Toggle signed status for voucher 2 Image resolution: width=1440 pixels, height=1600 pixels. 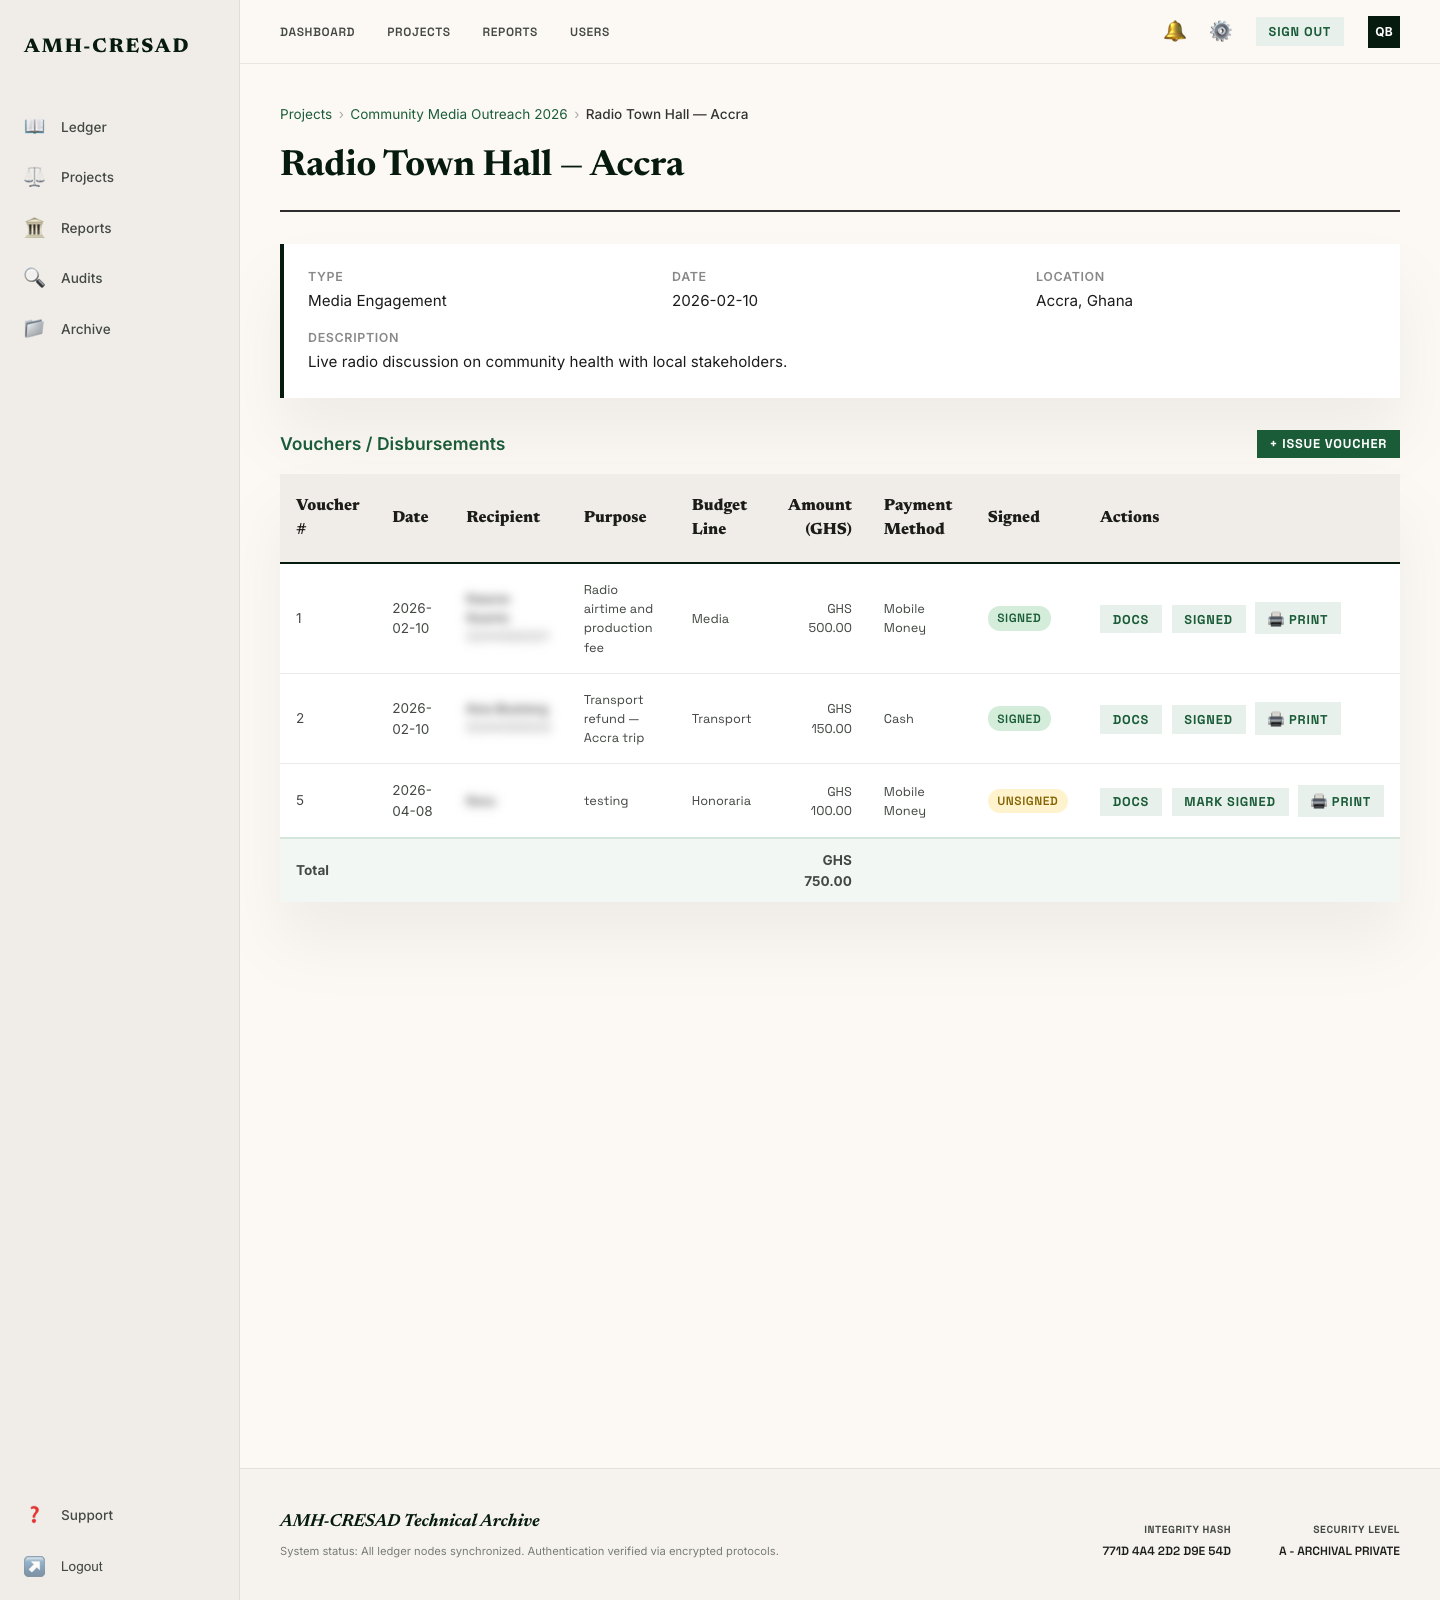click(1208, 719)
